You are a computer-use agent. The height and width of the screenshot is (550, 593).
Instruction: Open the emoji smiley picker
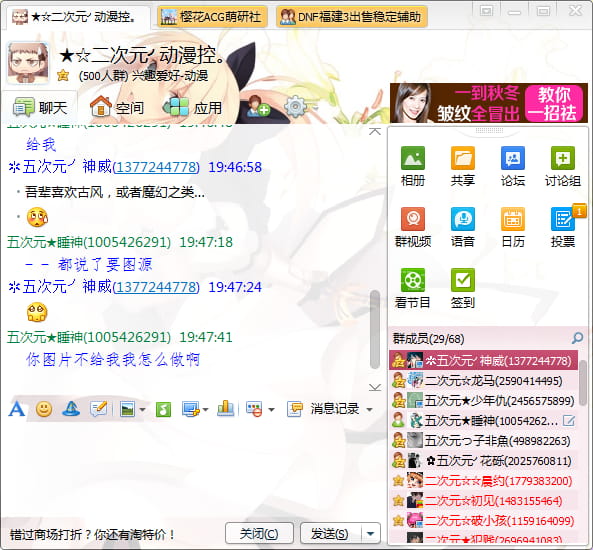tap(44, 409)
